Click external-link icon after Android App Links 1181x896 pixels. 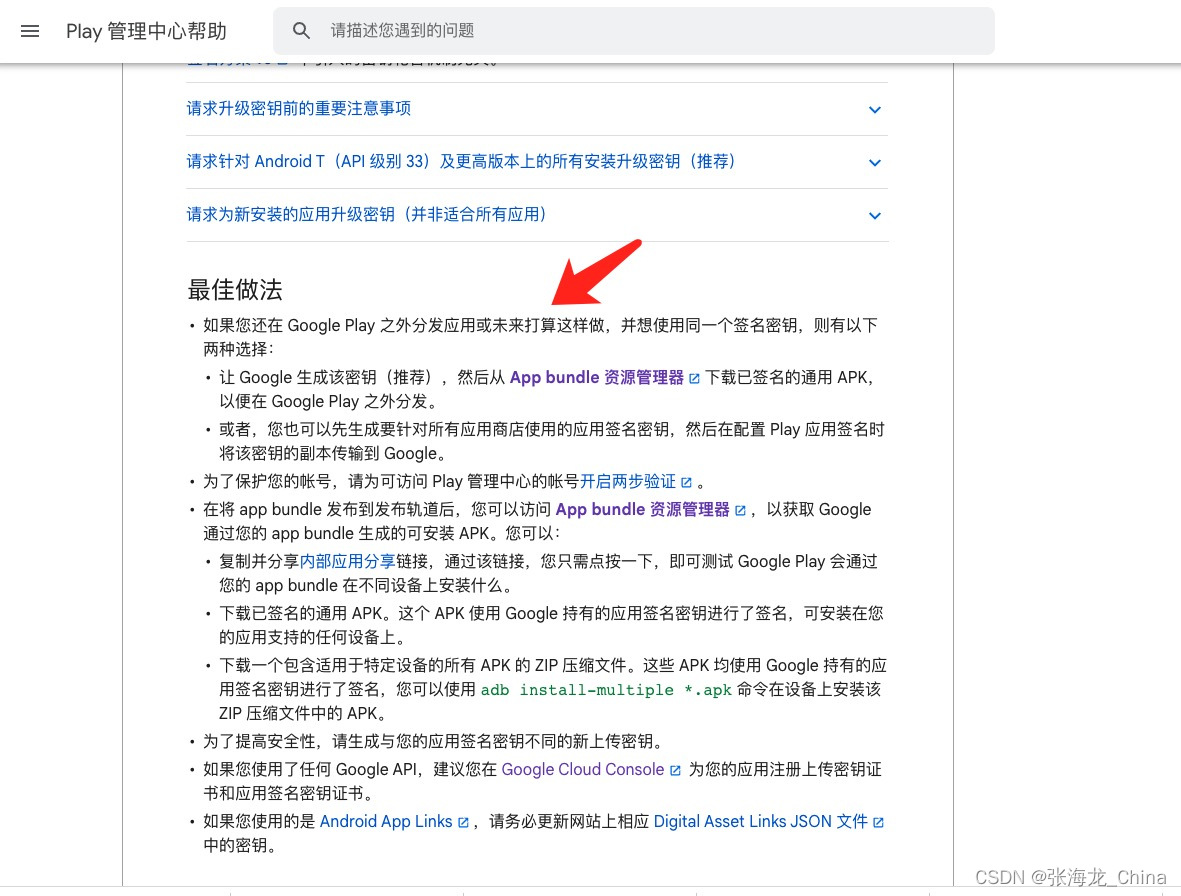pos(463,822)
